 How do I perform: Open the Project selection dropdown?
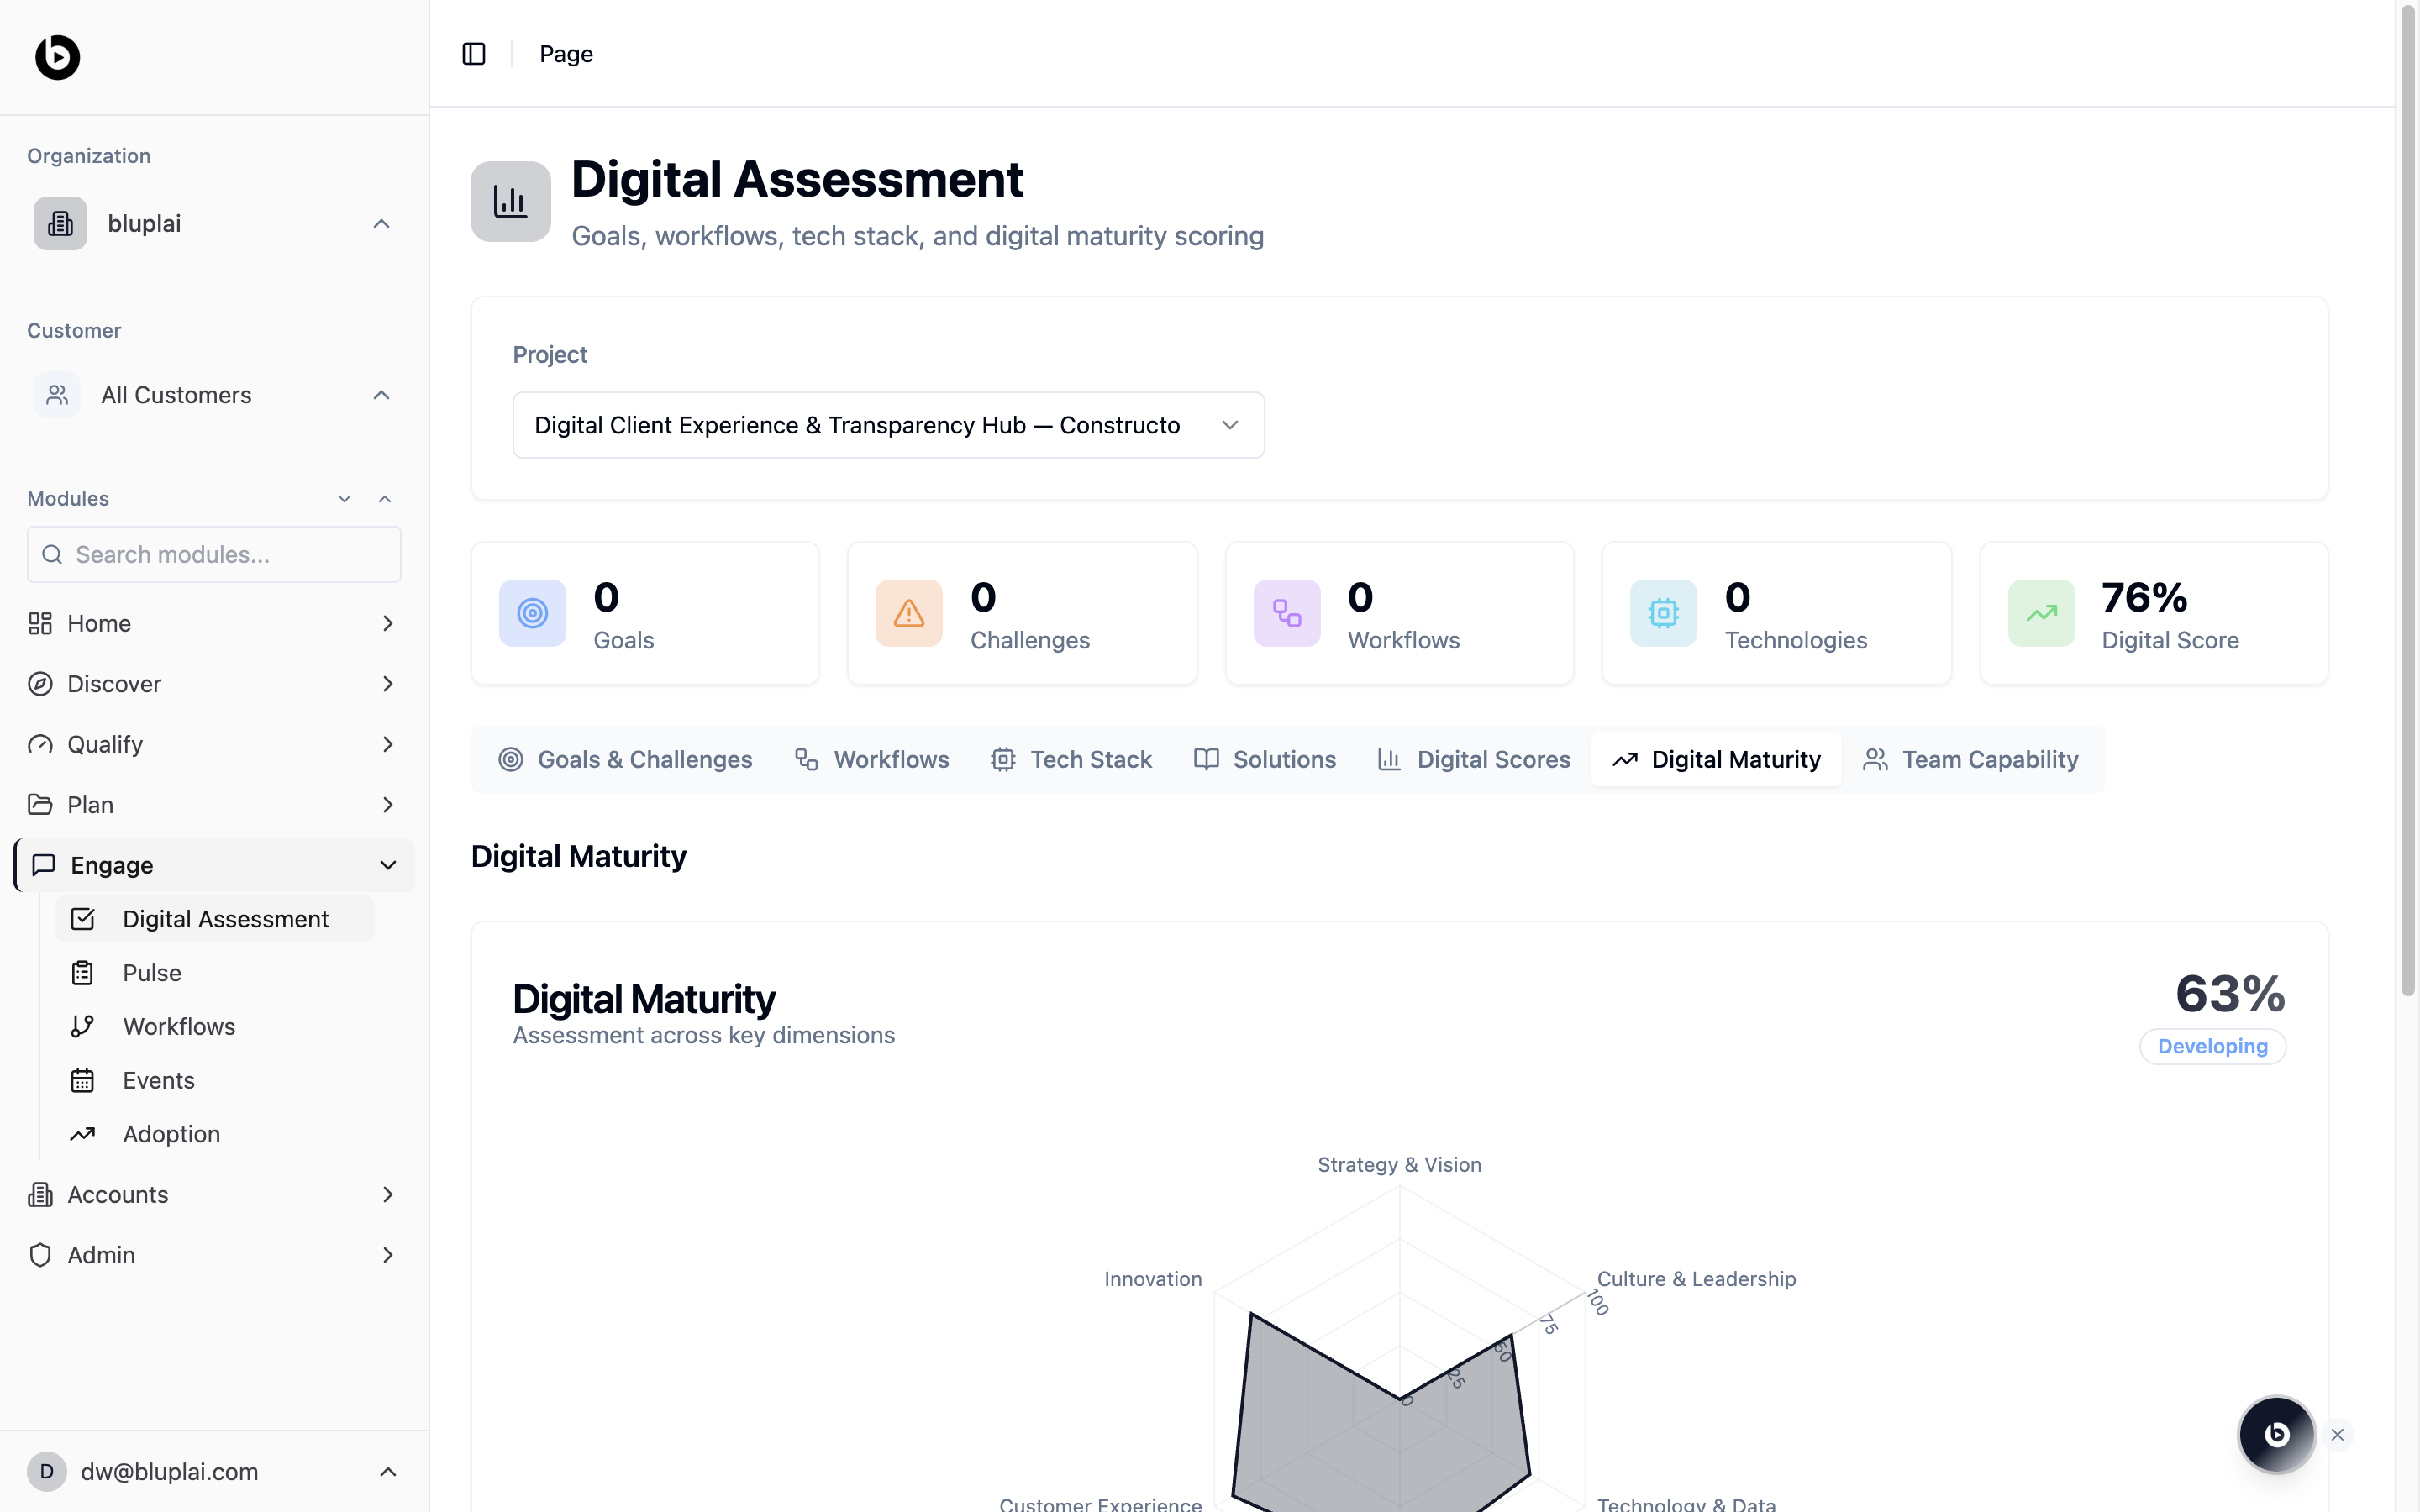coord(887,425)
